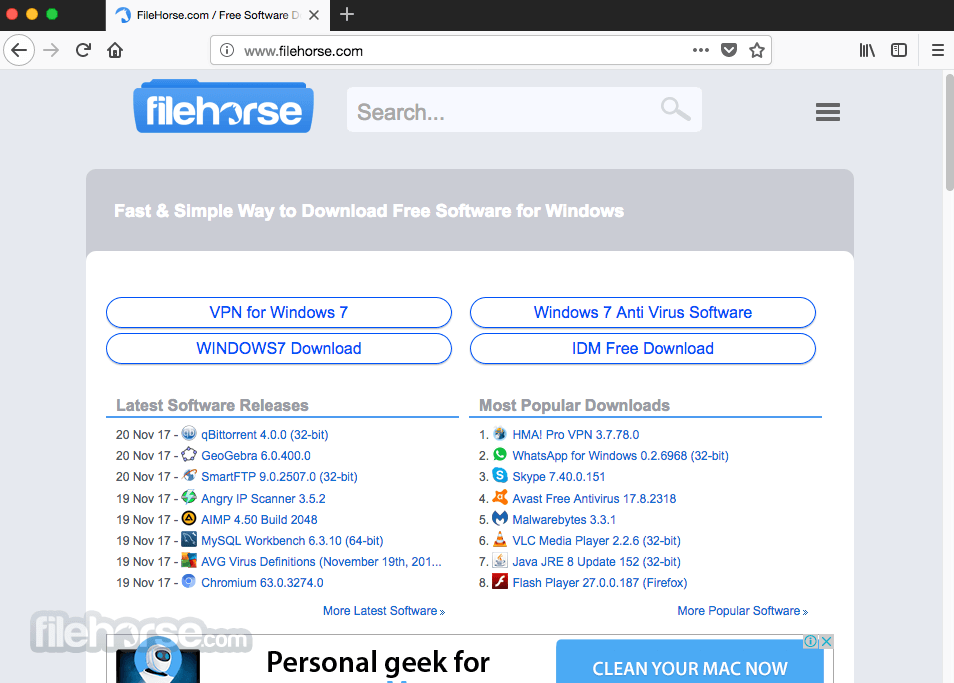
Task: Click the Skype icon
Action: coord(500,475)
